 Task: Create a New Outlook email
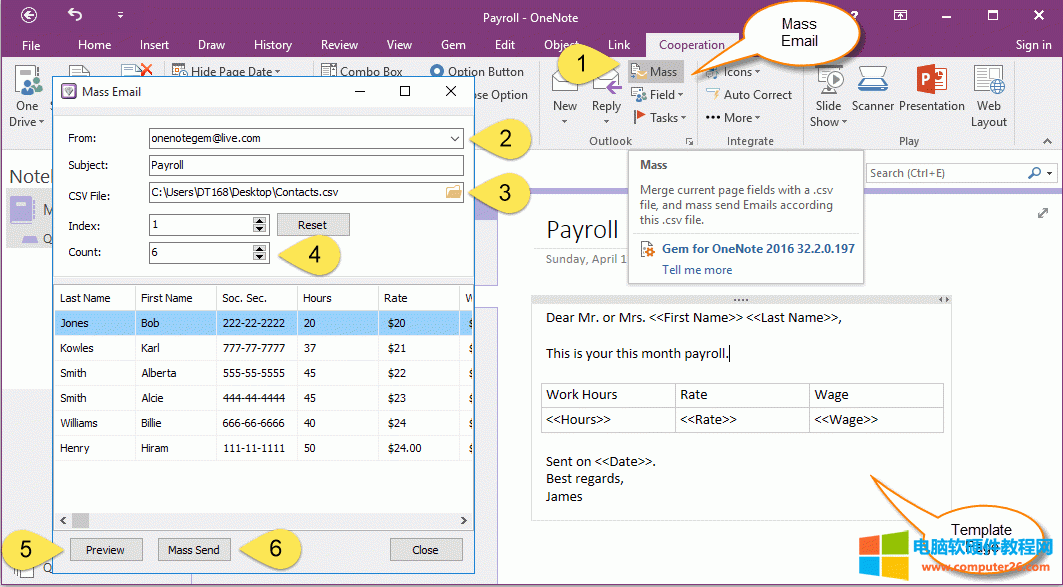click(x=564, y=90)
